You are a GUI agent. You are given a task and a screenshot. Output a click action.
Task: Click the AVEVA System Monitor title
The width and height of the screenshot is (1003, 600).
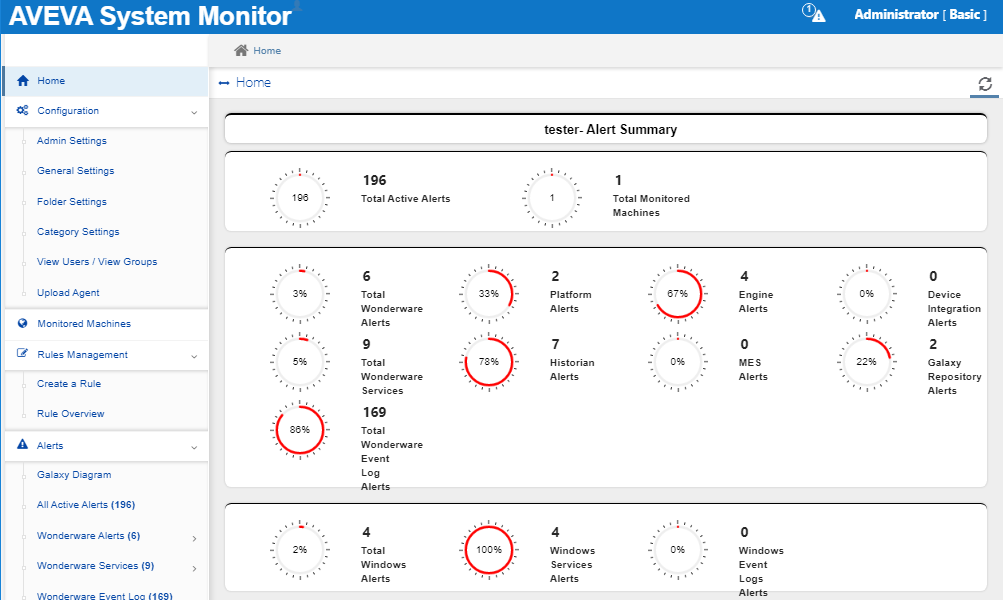tap(150, 16)
